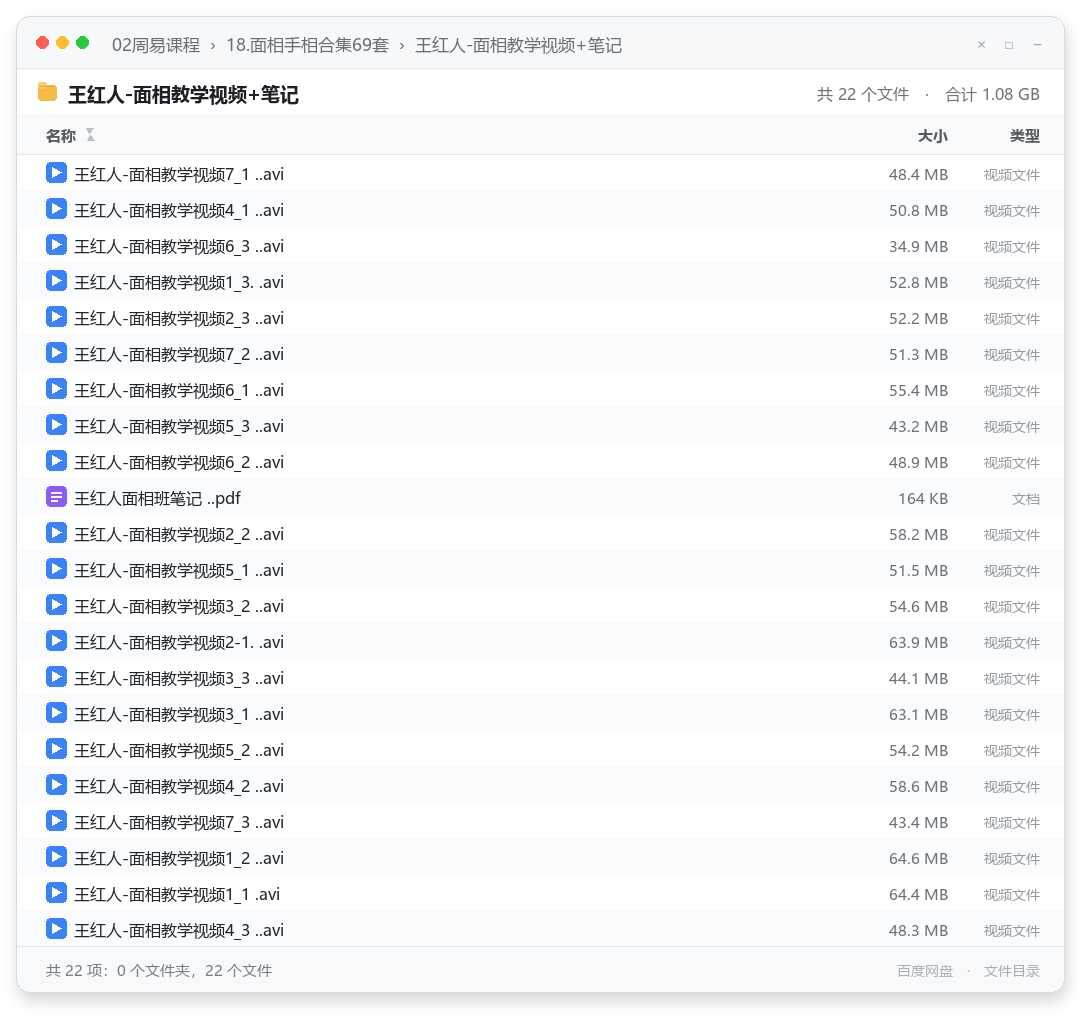Screen dimensions: 1080x1016
Task: Click video icon for 王红人-面相教学视频2_3
Action: [56, 316]
